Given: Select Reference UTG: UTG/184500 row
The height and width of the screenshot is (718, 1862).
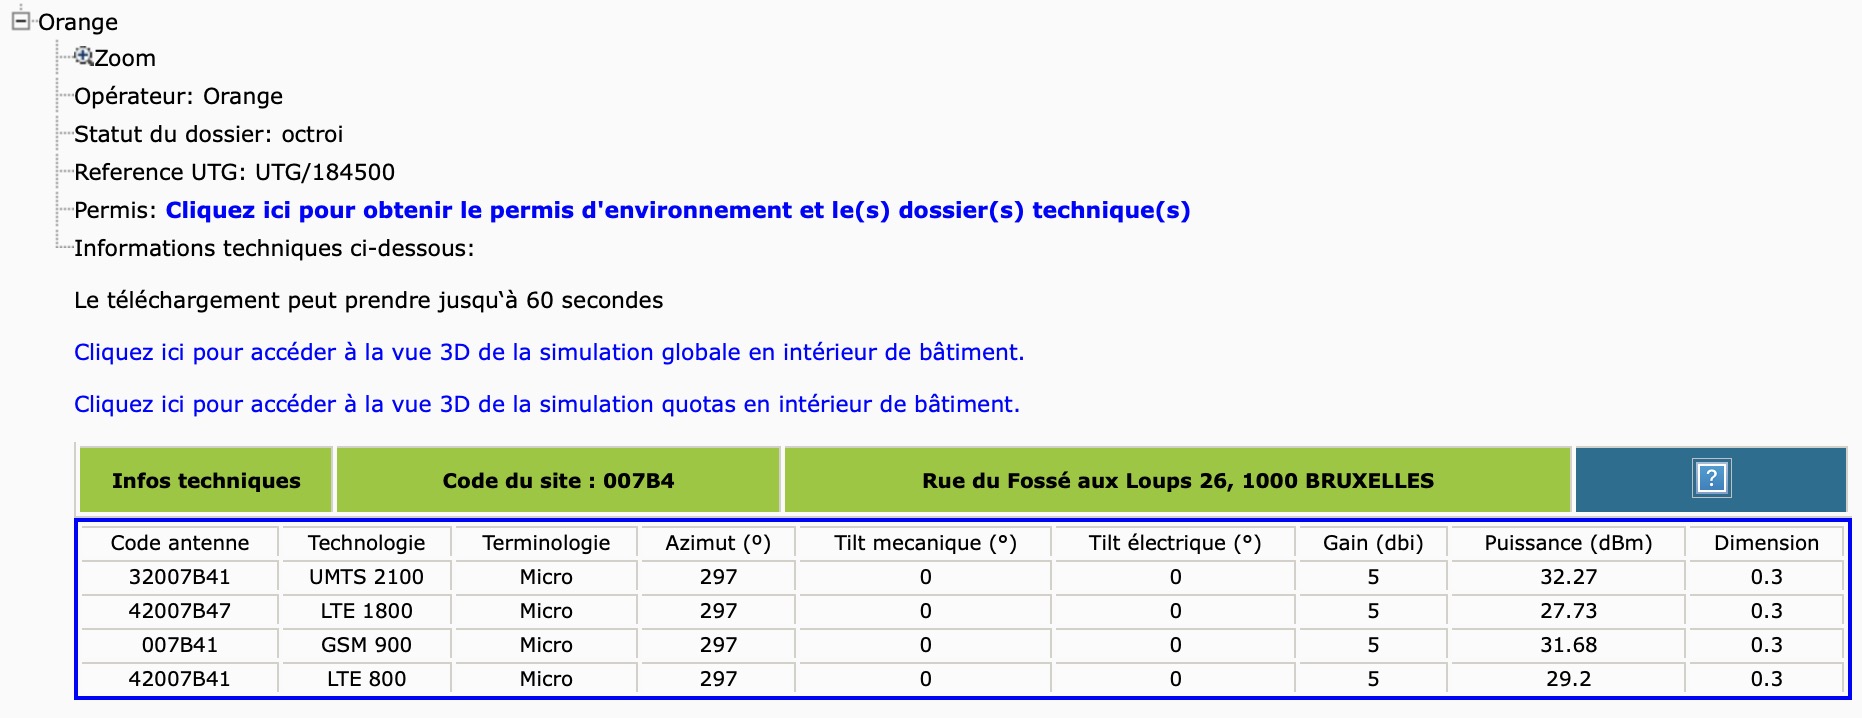Looking at the screenshot, I should coord(234,172).
